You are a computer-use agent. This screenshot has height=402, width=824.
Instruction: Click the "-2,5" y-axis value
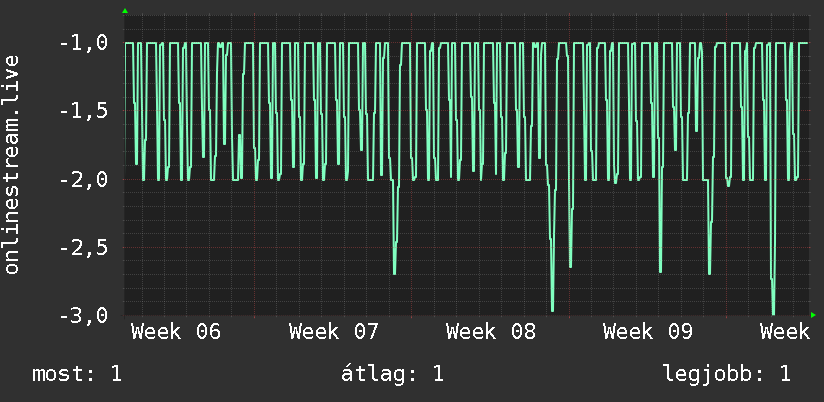click(84, 248)
